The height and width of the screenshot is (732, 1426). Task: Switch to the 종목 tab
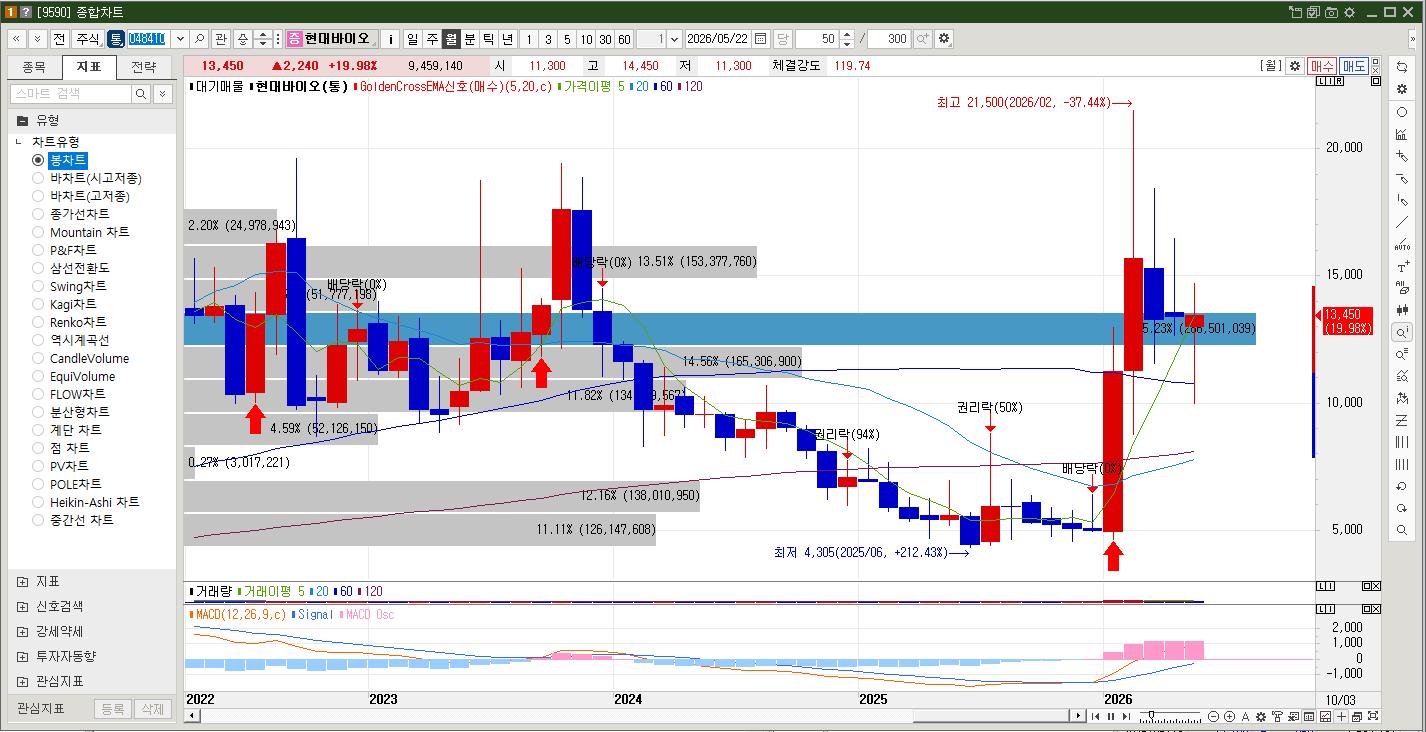point(34,67)
